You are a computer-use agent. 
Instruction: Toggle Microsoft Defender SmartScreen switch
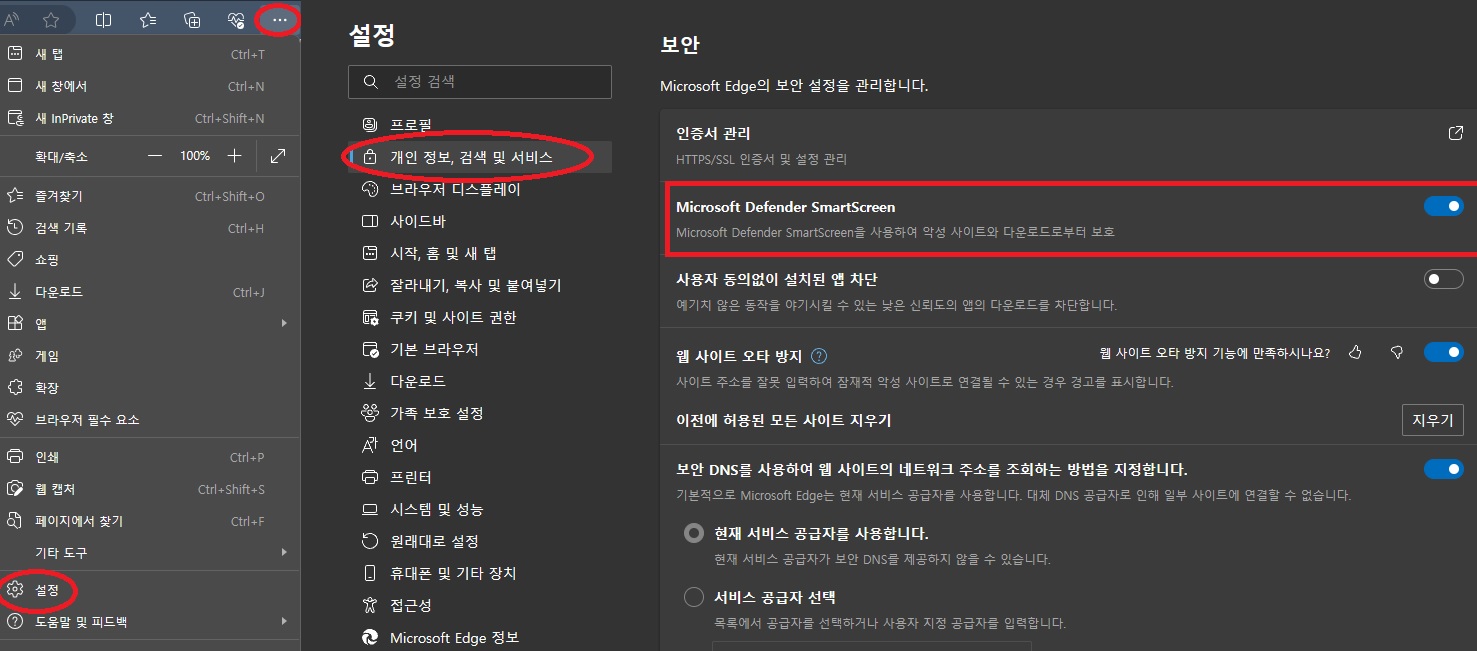(x=1443, y=206)
